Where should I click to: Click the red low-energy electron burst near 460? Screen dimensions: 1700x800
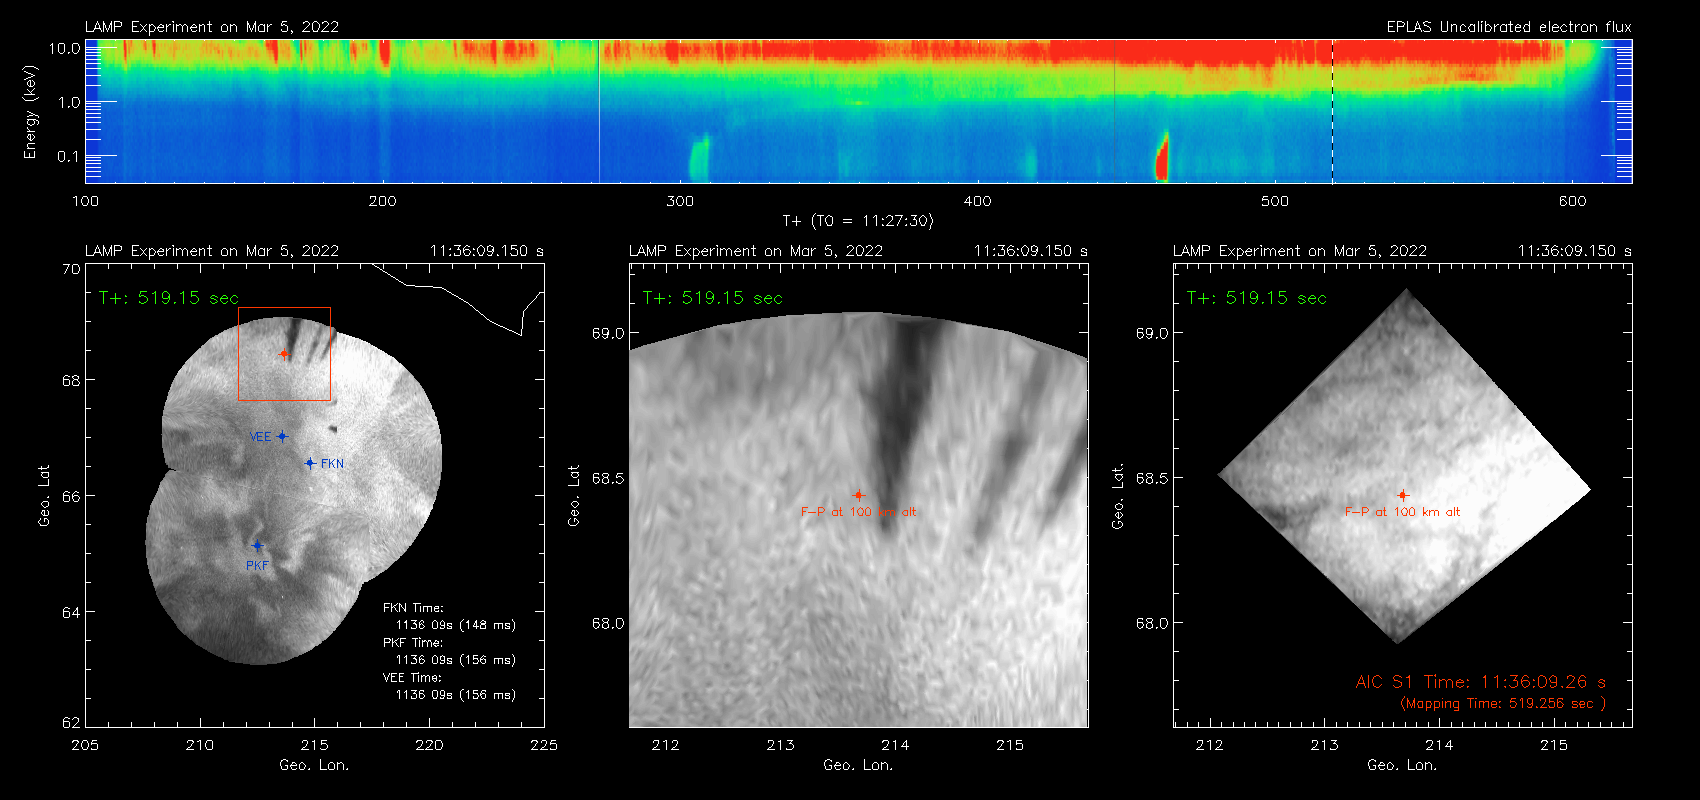pos(1162,158)
